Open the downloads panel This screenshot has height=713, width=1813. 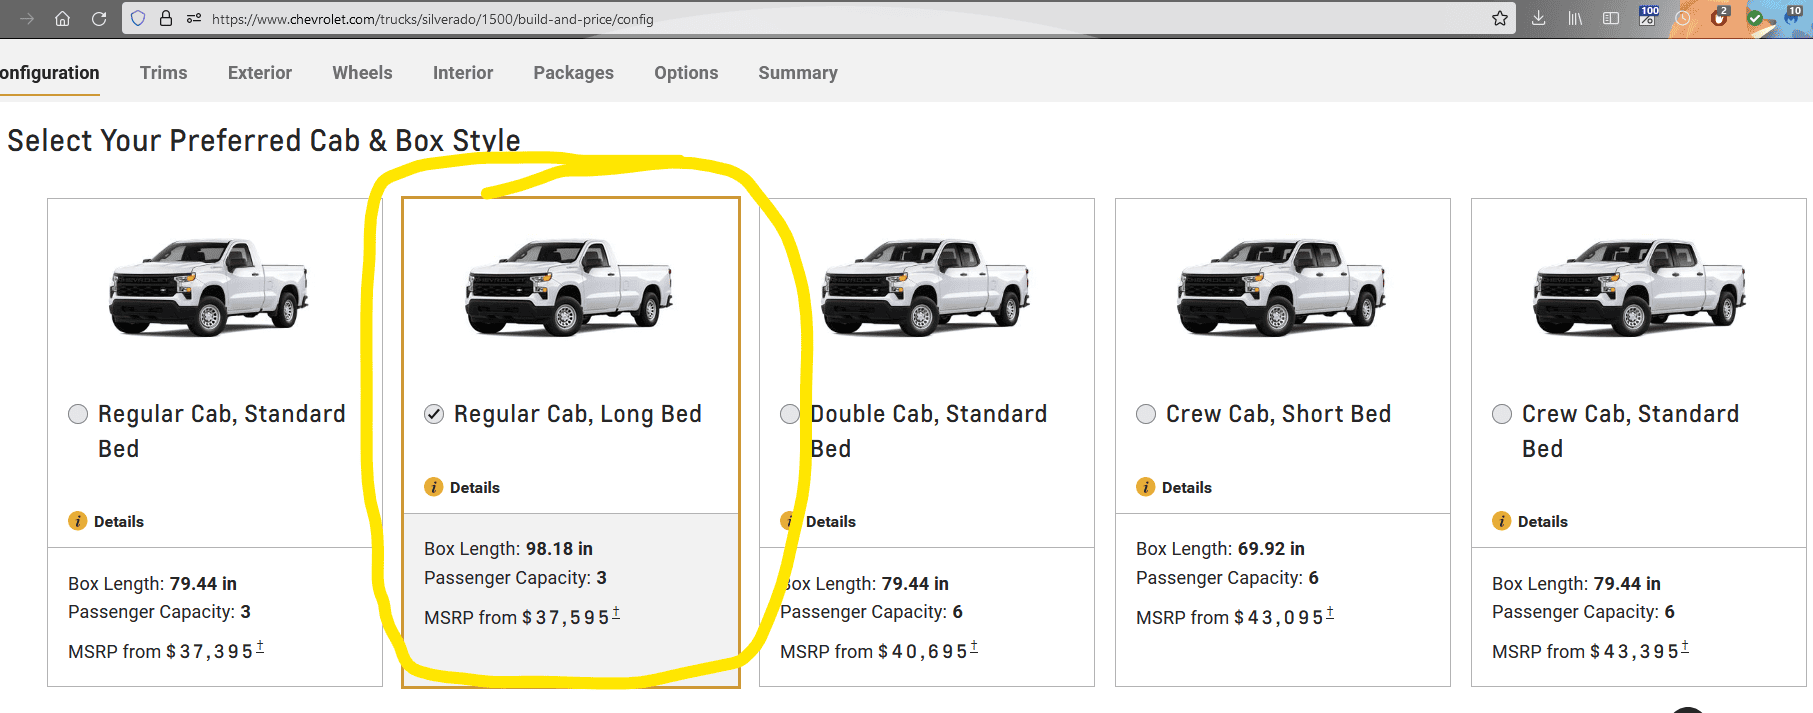pos(1539,18)
